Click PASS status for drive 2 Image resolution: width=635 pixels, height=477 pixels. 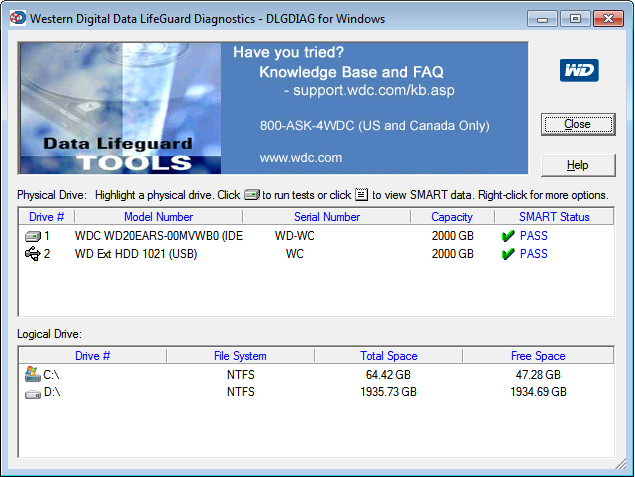[534, 254]
